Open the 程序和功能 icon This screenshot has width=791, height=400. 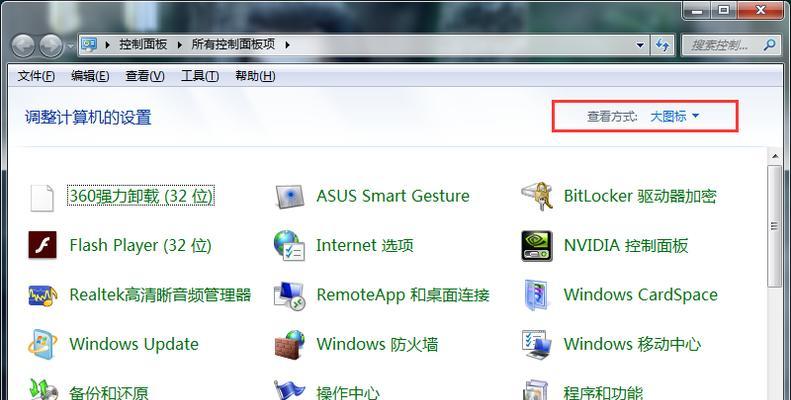tap(536, 390)
